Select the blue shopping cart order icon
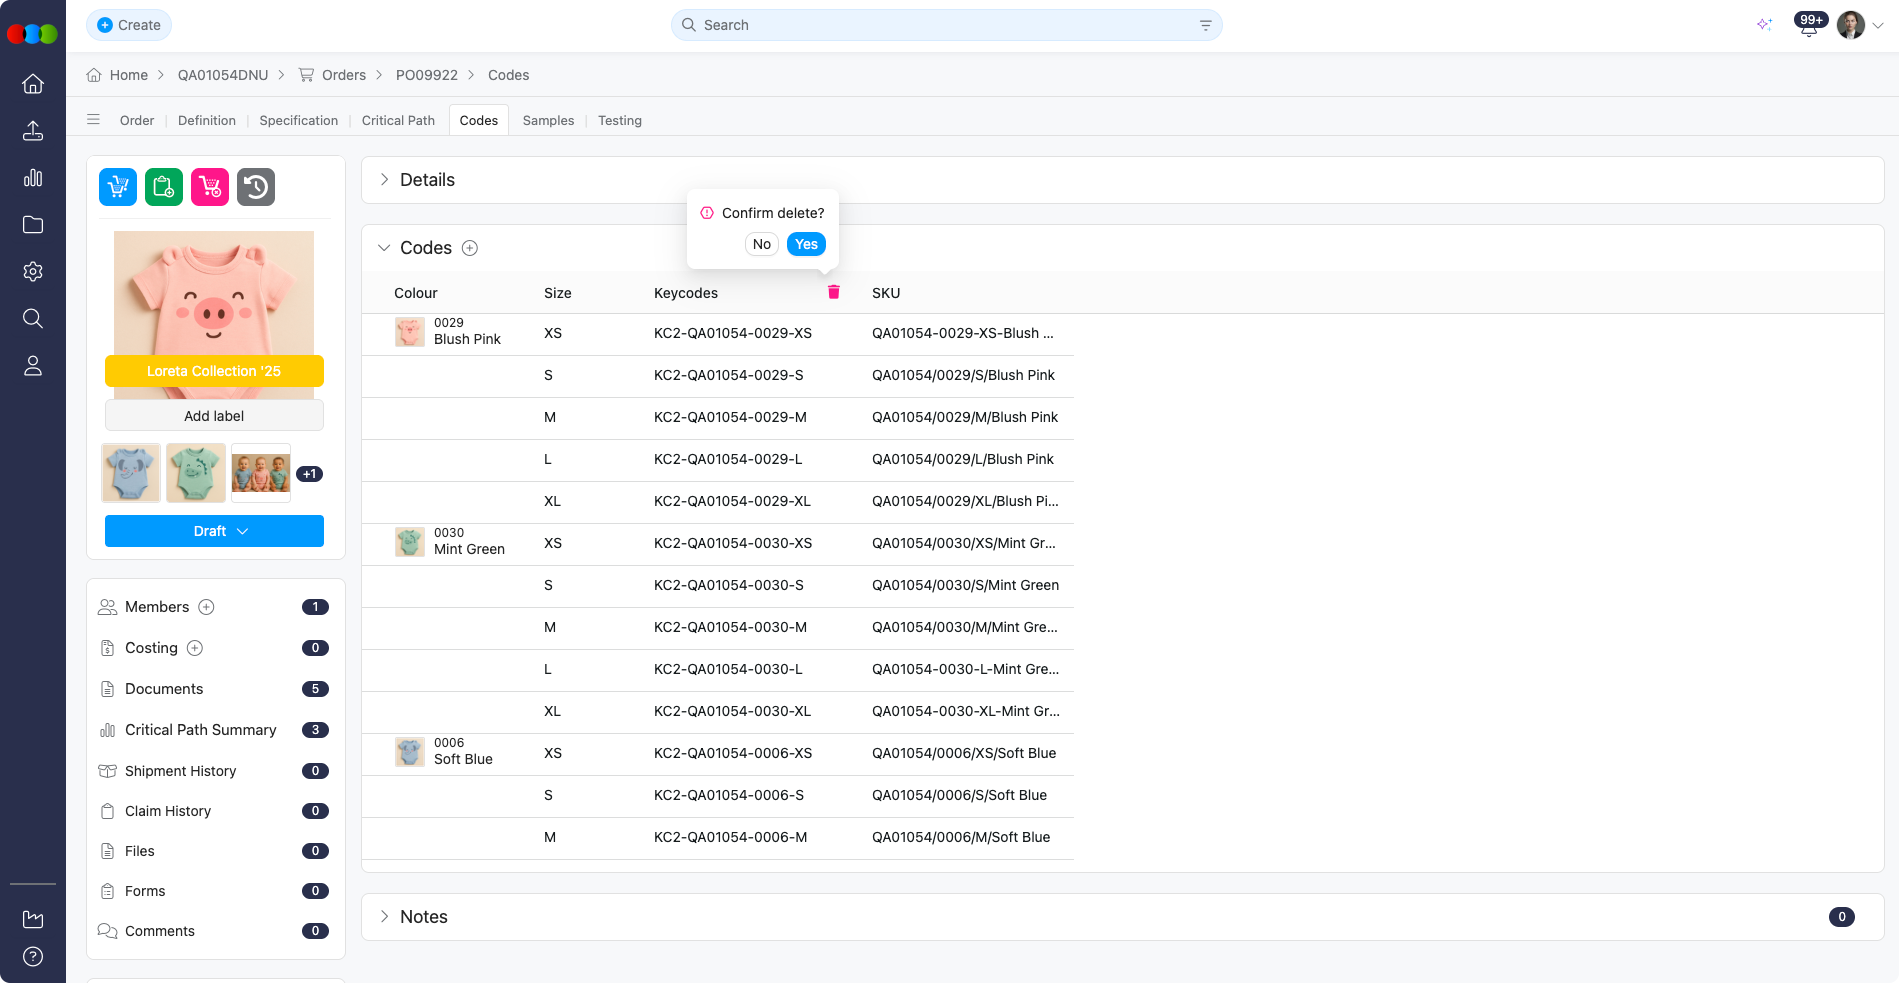This screenshot has height=983, width=1899. (117, 186)
